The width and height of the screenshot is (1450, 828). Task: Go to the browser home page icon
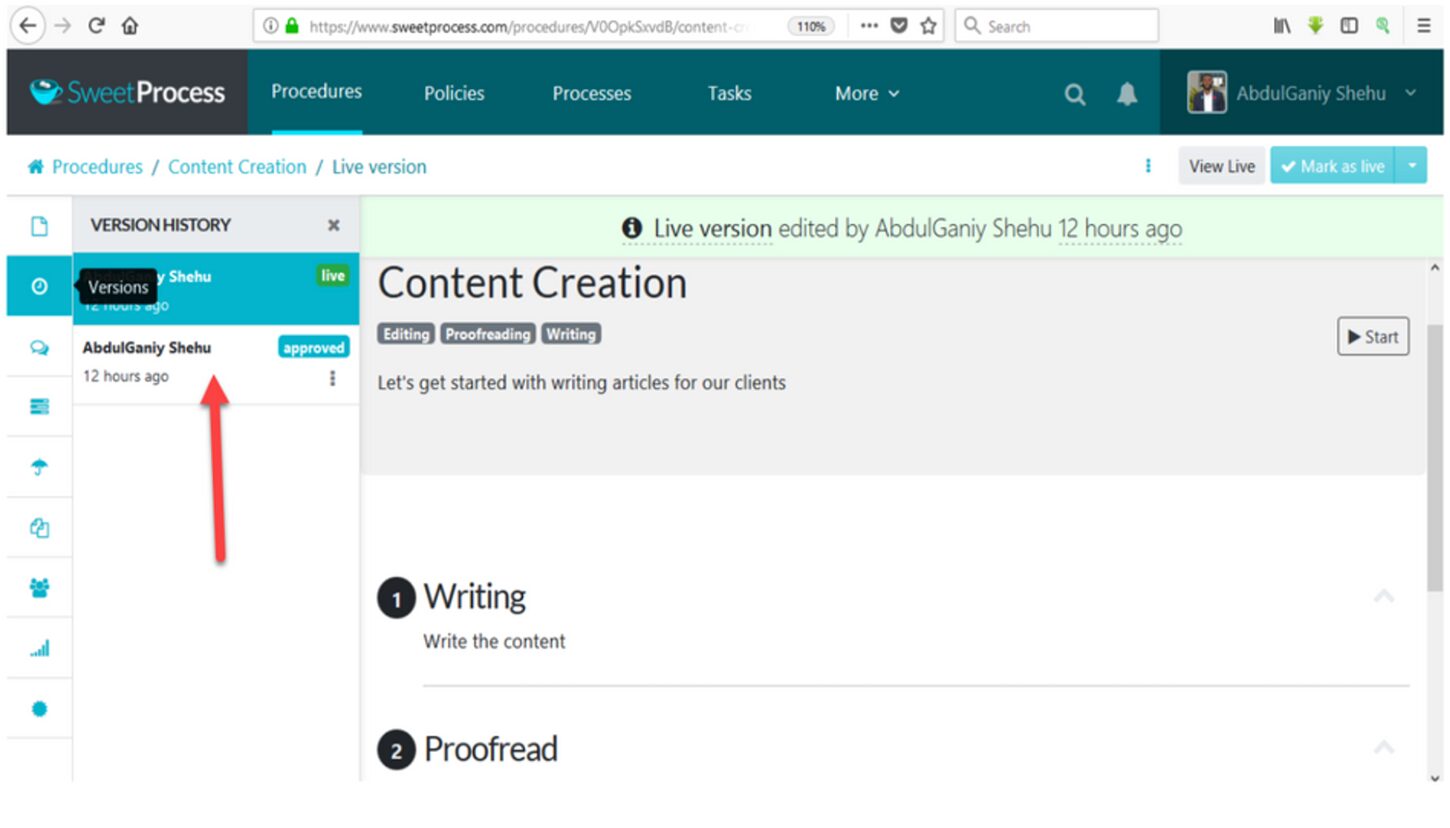tap(129, 26)
